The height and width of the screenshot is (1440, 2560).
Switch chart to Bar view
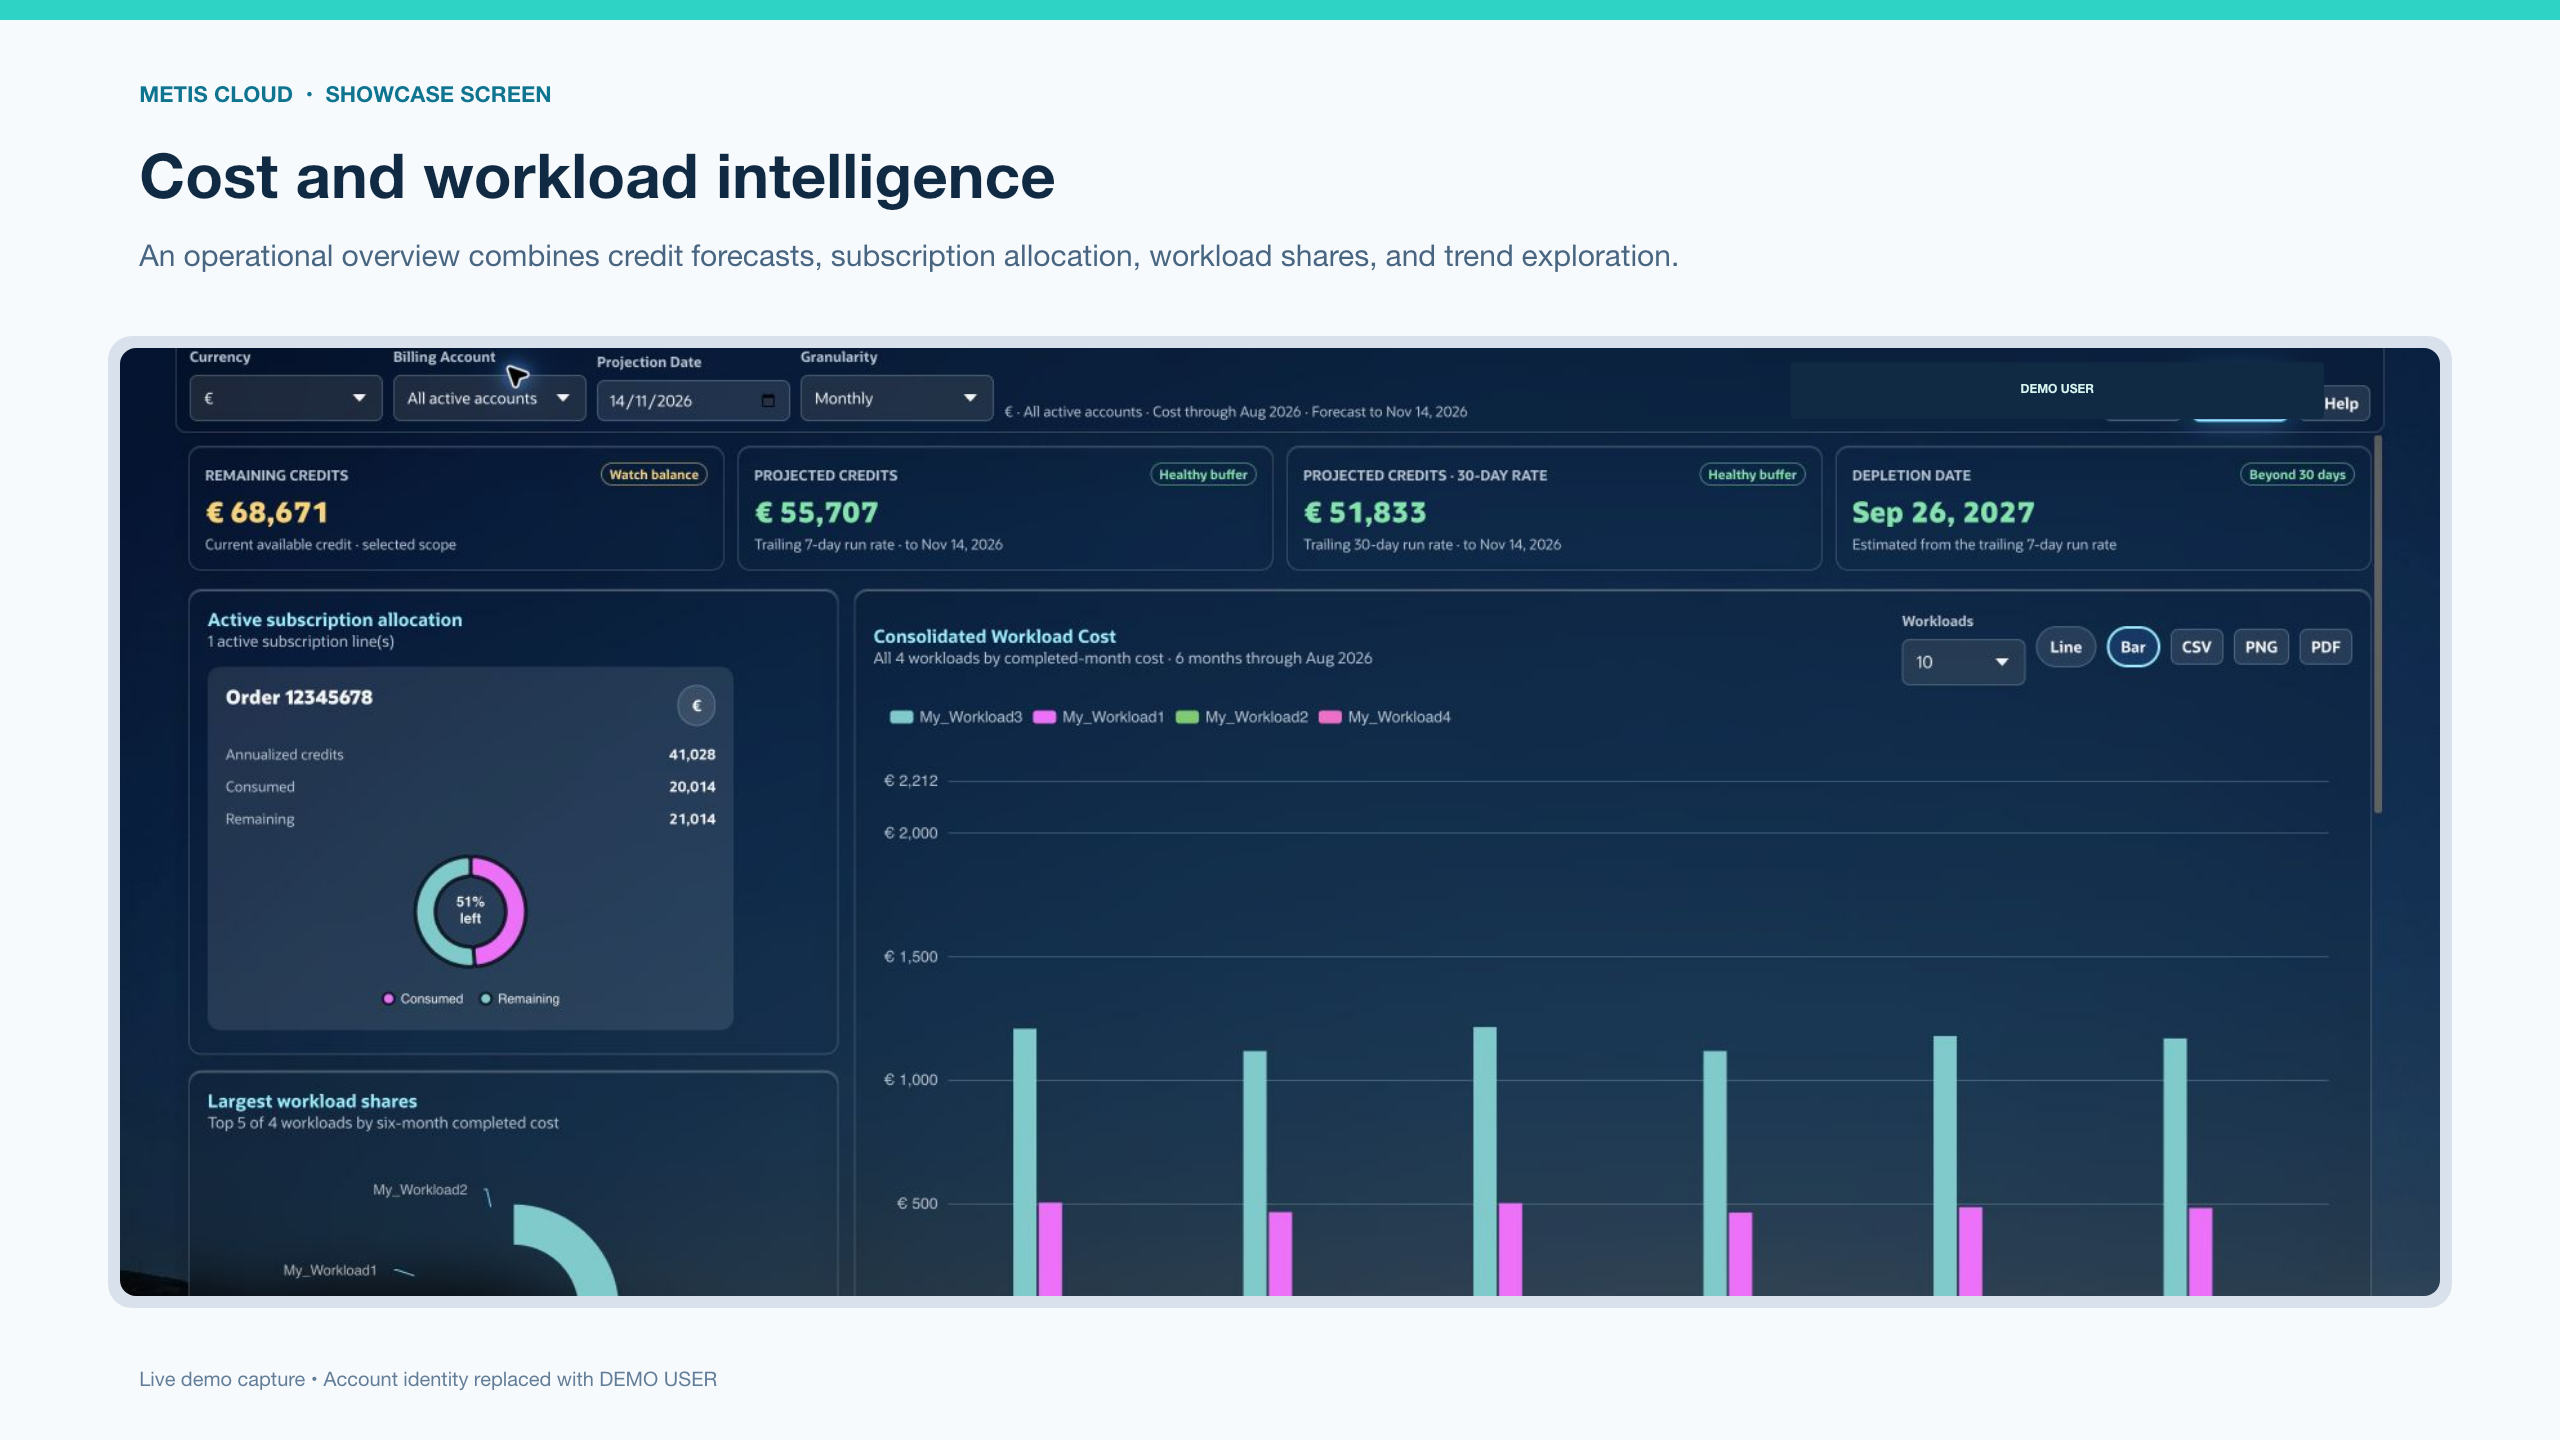(2133, 647)
